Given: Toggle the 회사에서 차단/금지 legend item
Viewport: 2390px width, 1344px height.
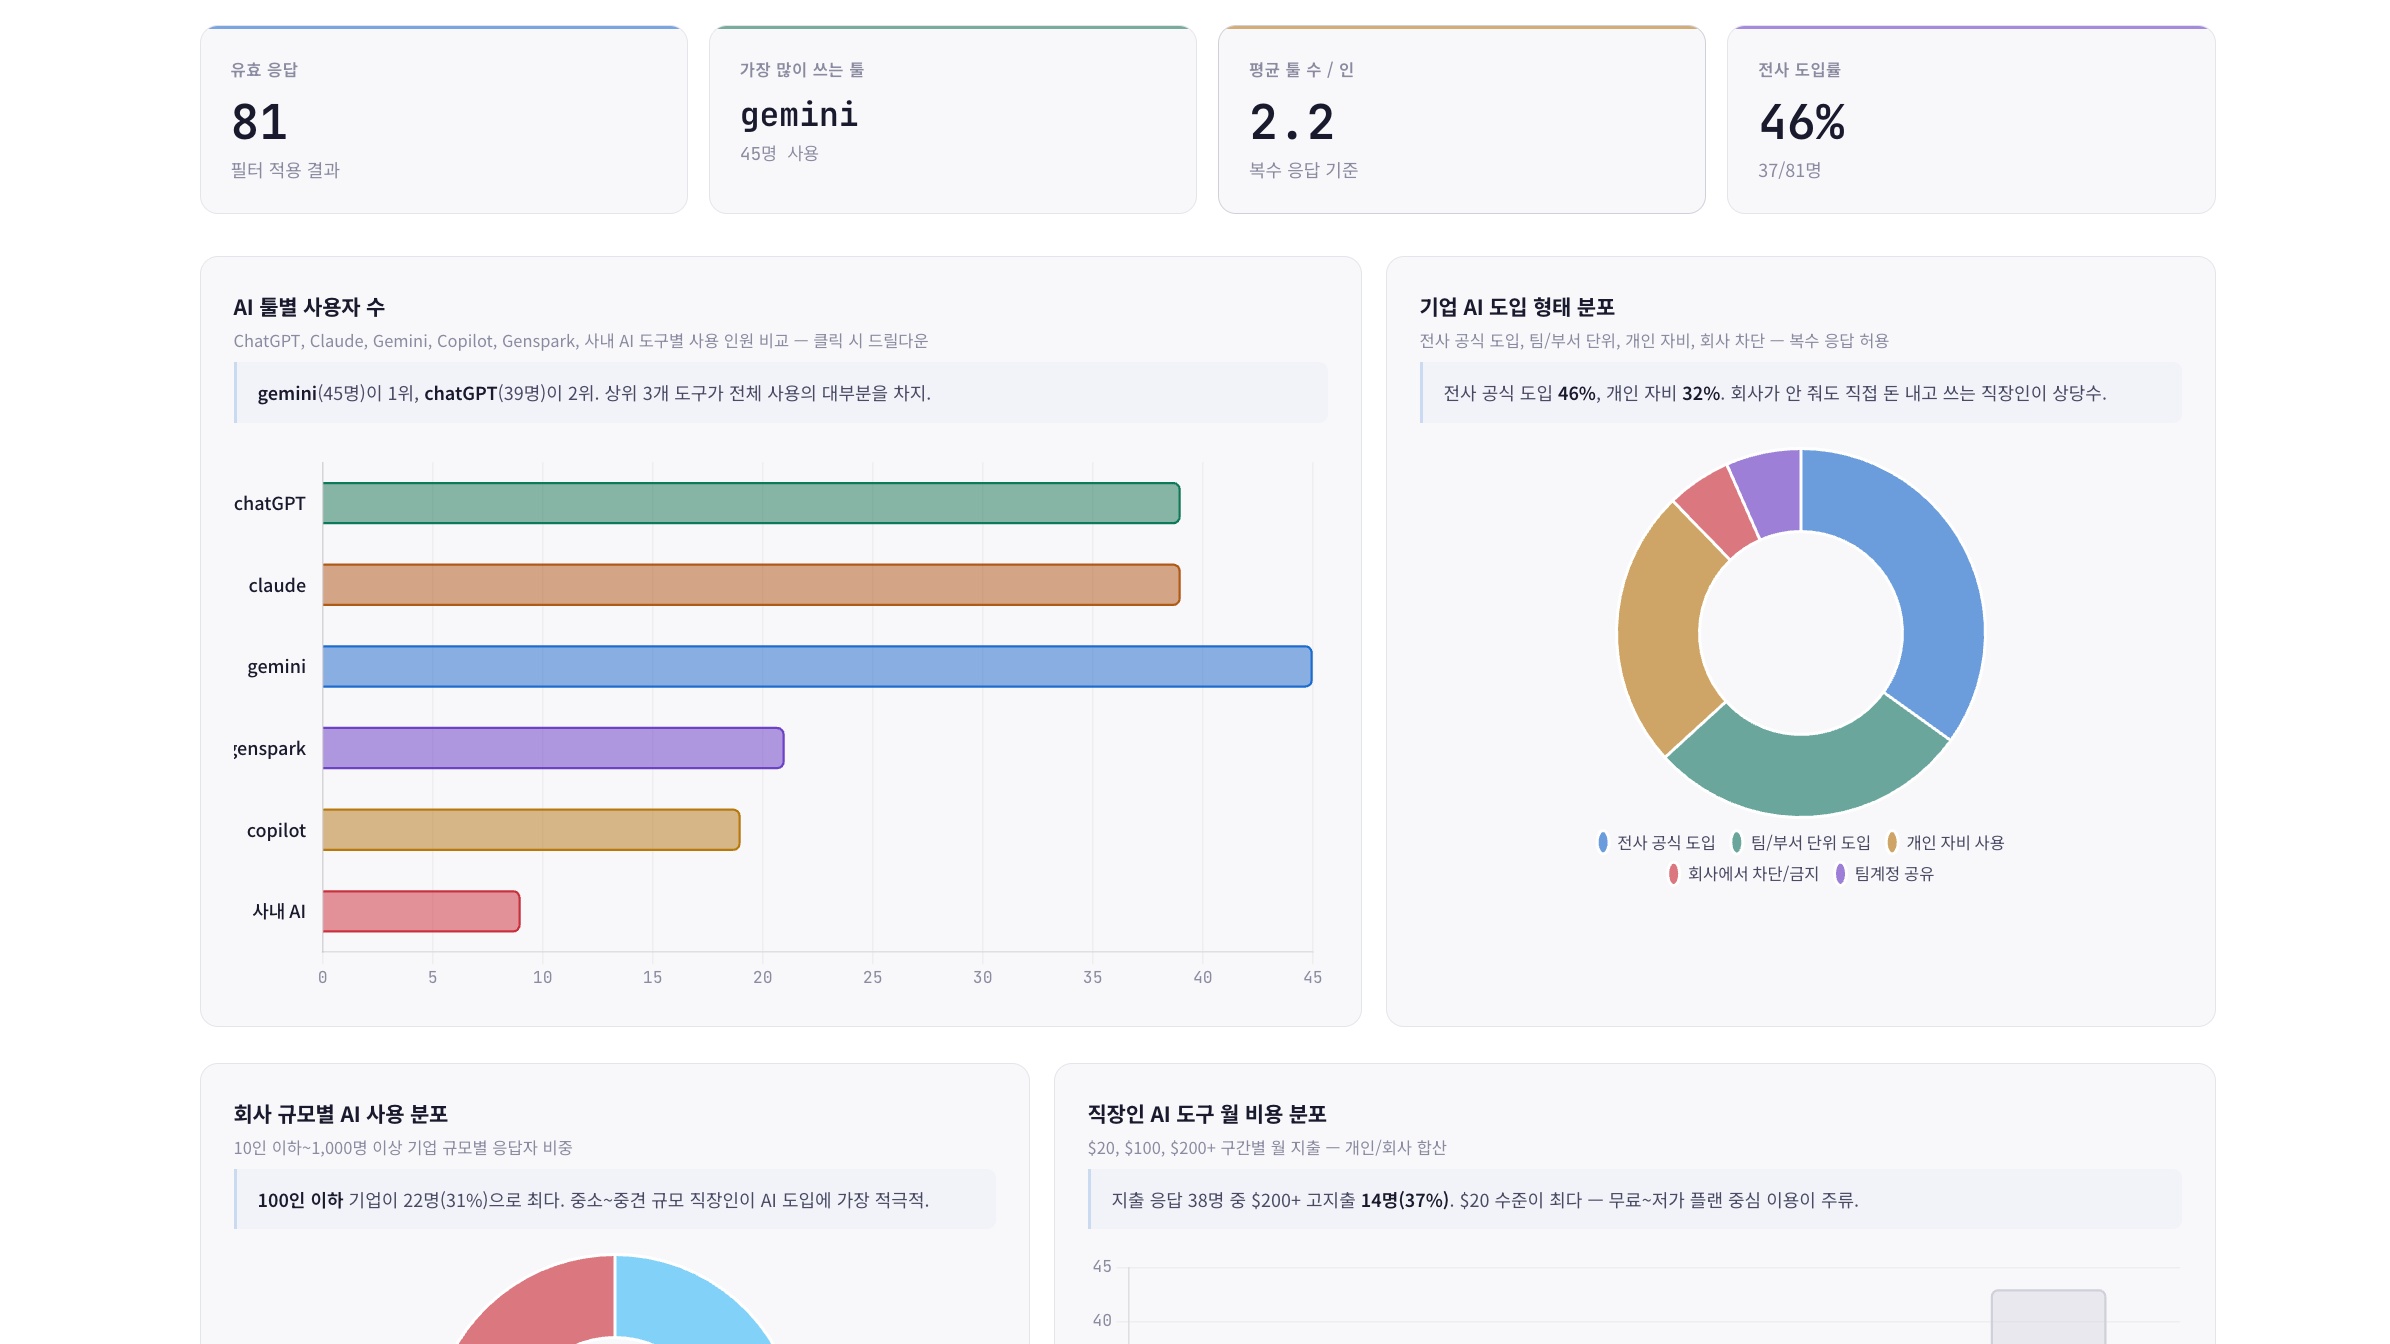Looking at the screenshot, I should [1743, 874].
